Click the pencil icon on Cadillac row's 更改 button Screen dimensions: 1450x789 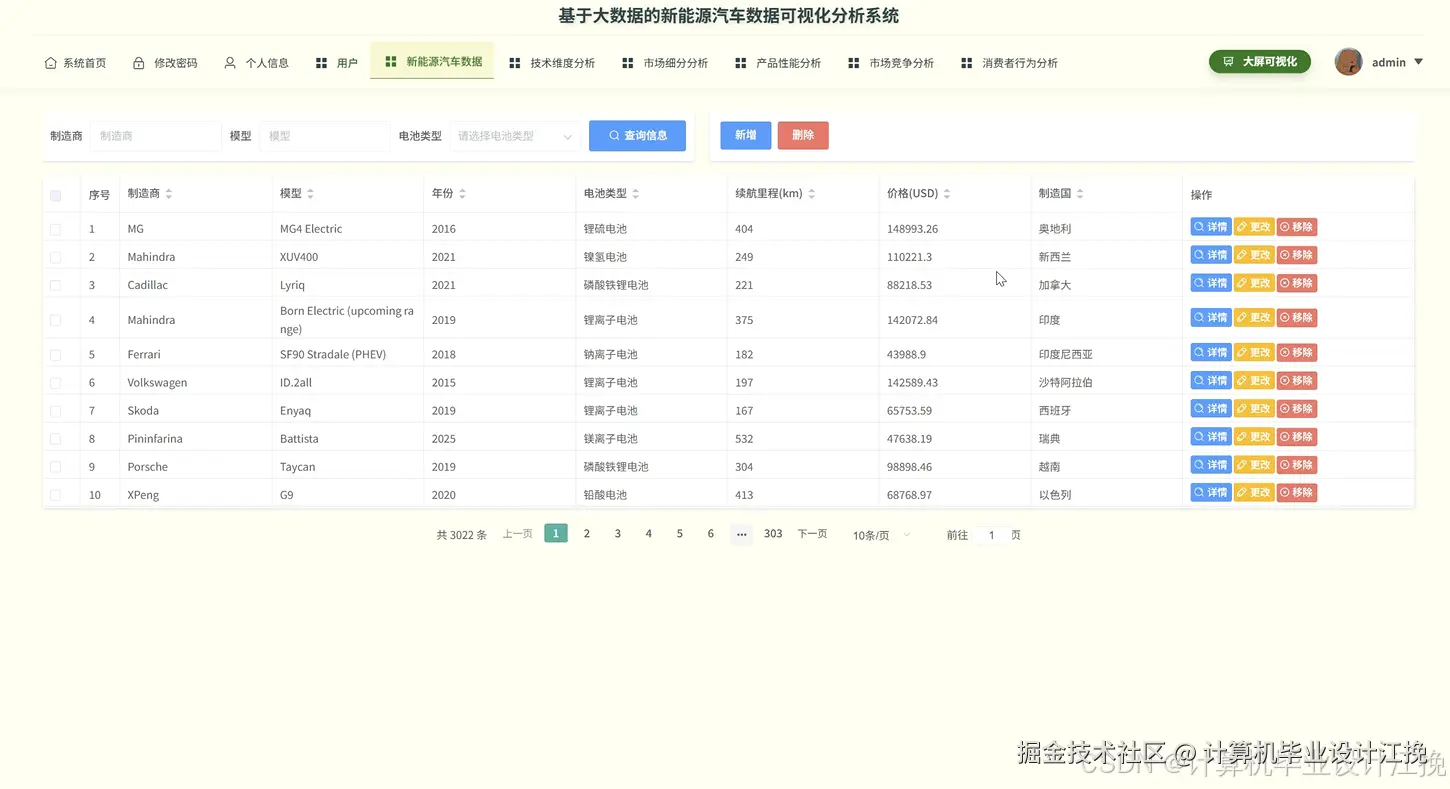[x=1243, y=282]
